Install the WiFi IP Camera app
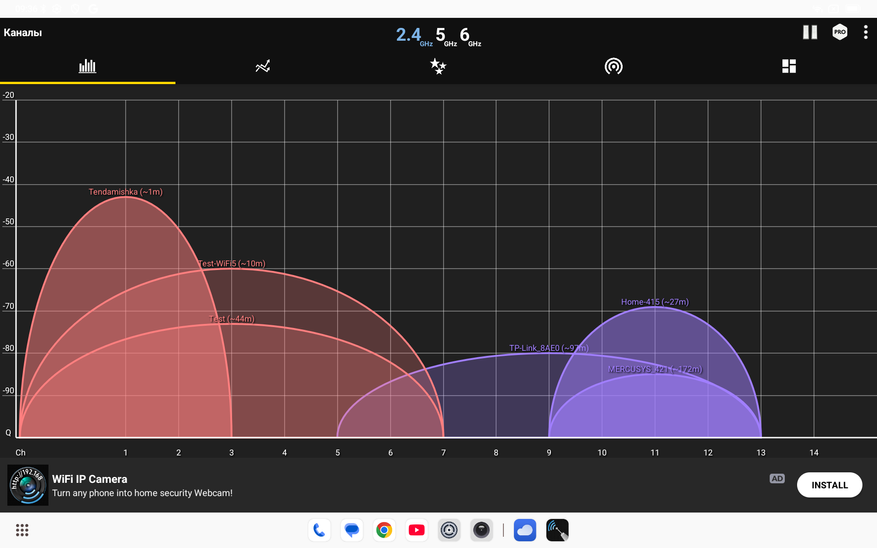This screenshot has width=877, height=548. tap(829, 485)
